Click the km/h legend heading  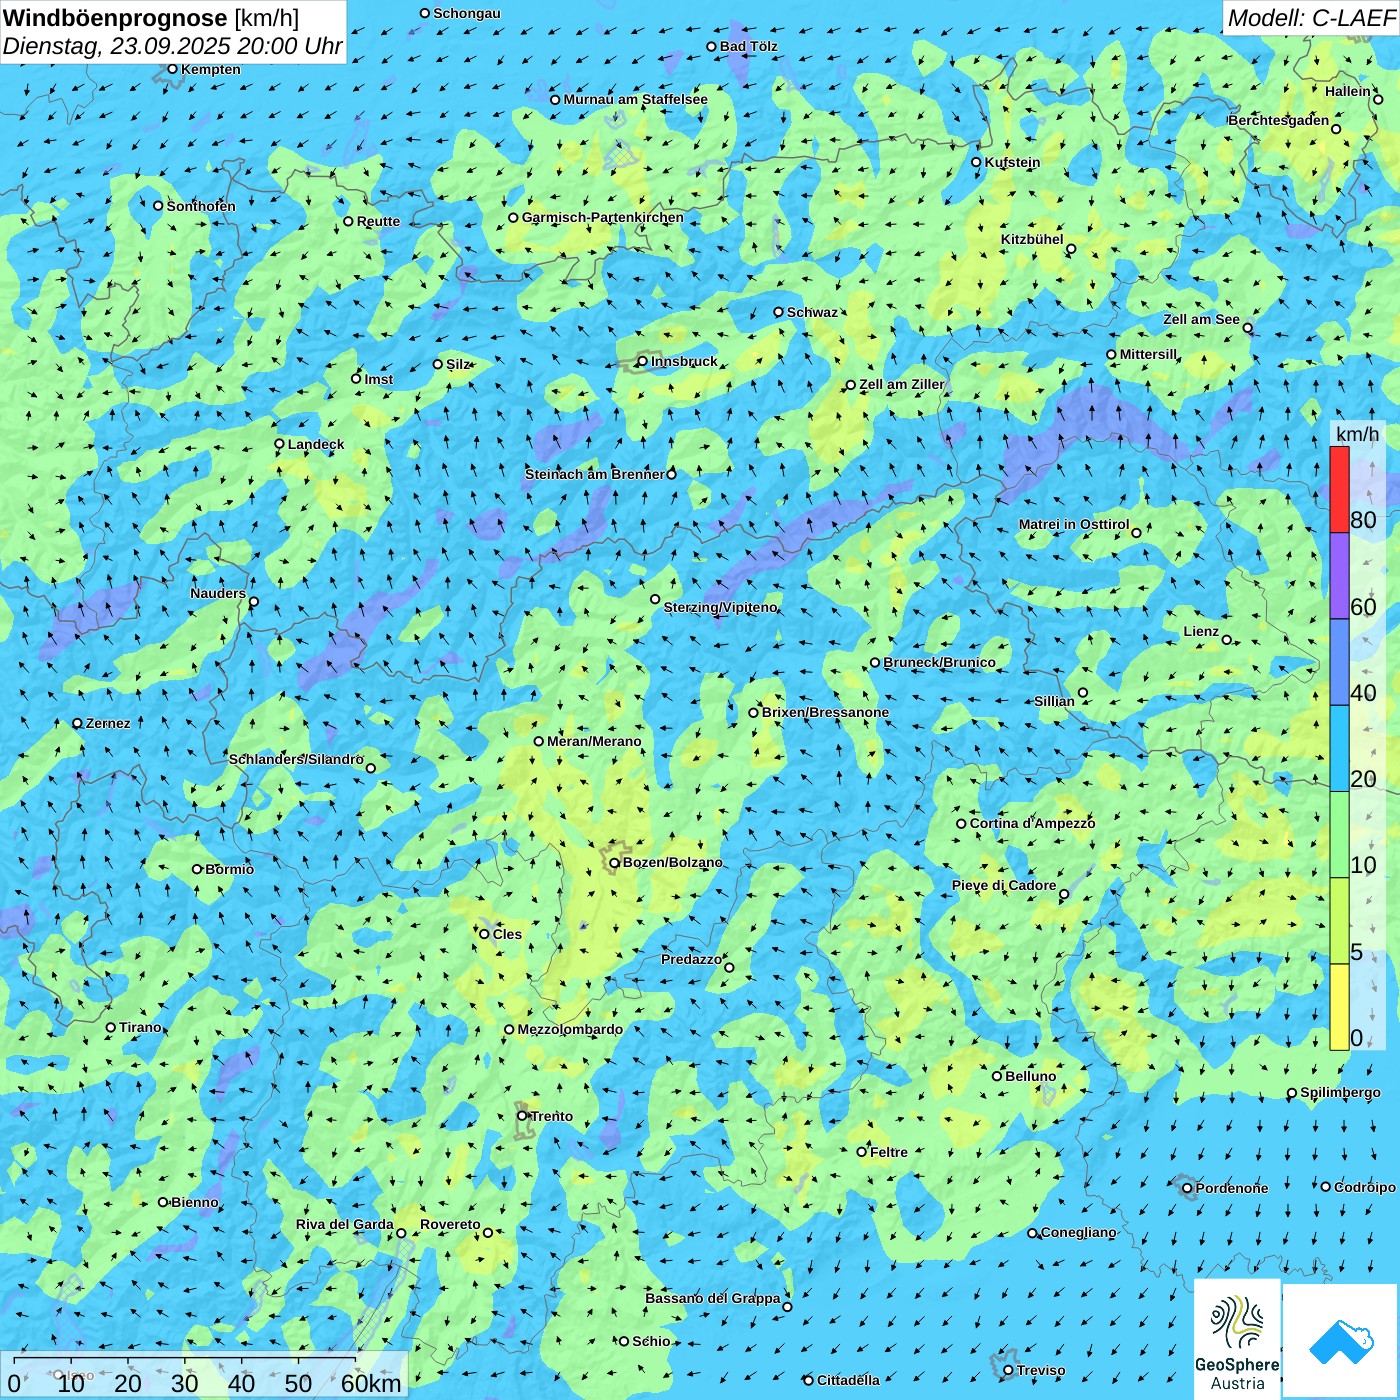[1357, 433]
